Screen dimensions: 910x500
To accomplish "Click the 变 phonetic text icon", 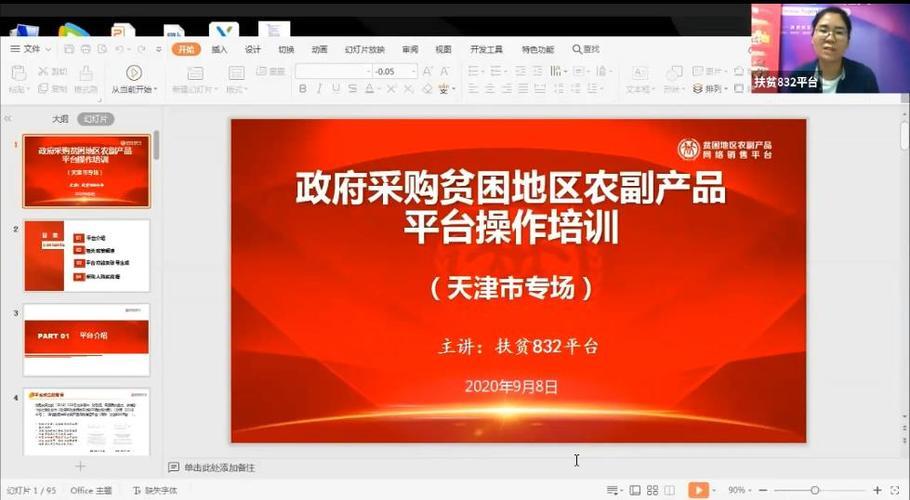I will click(445, 89).
